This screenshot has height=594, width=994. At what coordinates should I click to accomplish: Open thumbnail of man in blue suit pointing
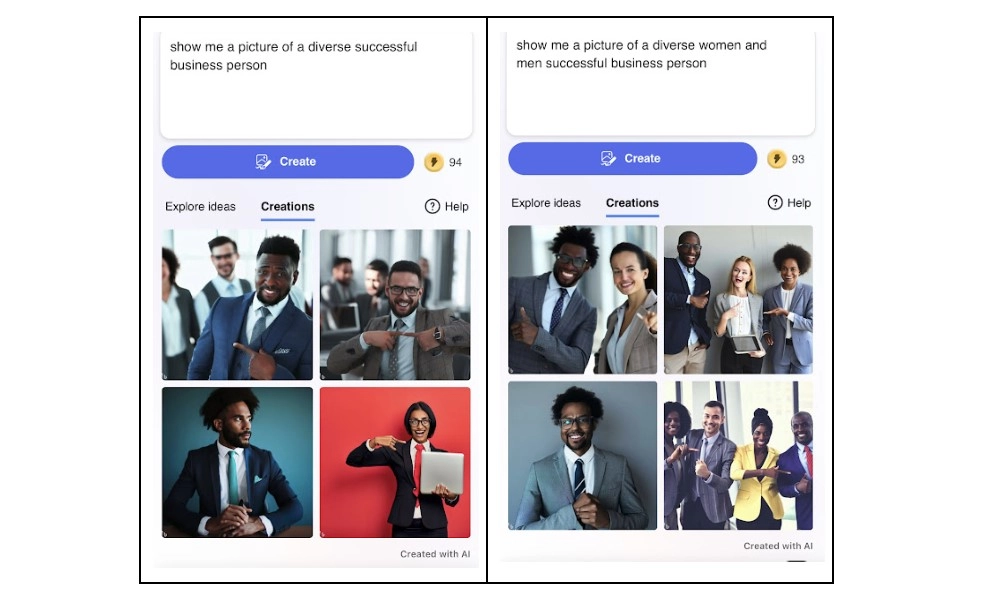coord(237,305)
